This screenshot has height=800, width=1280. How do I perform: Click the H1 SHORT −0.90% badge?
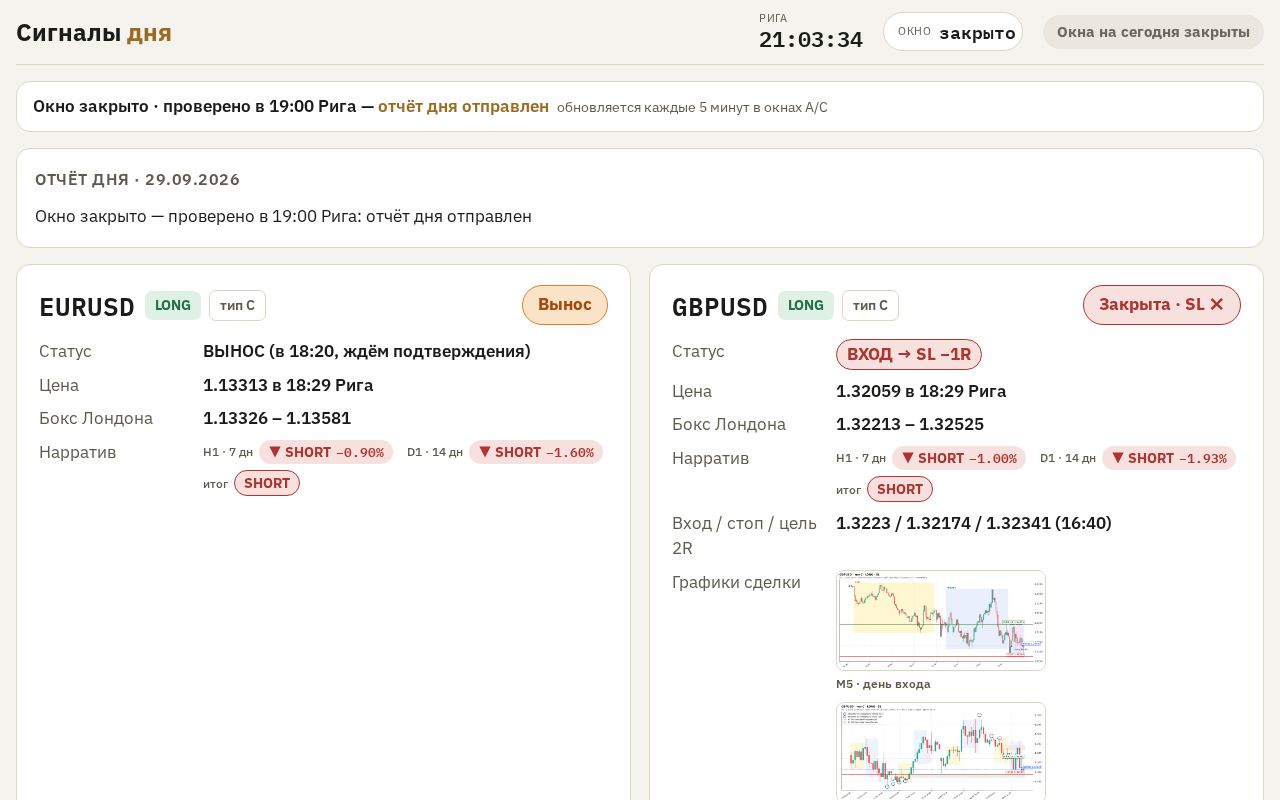click(x=326, y=452)
